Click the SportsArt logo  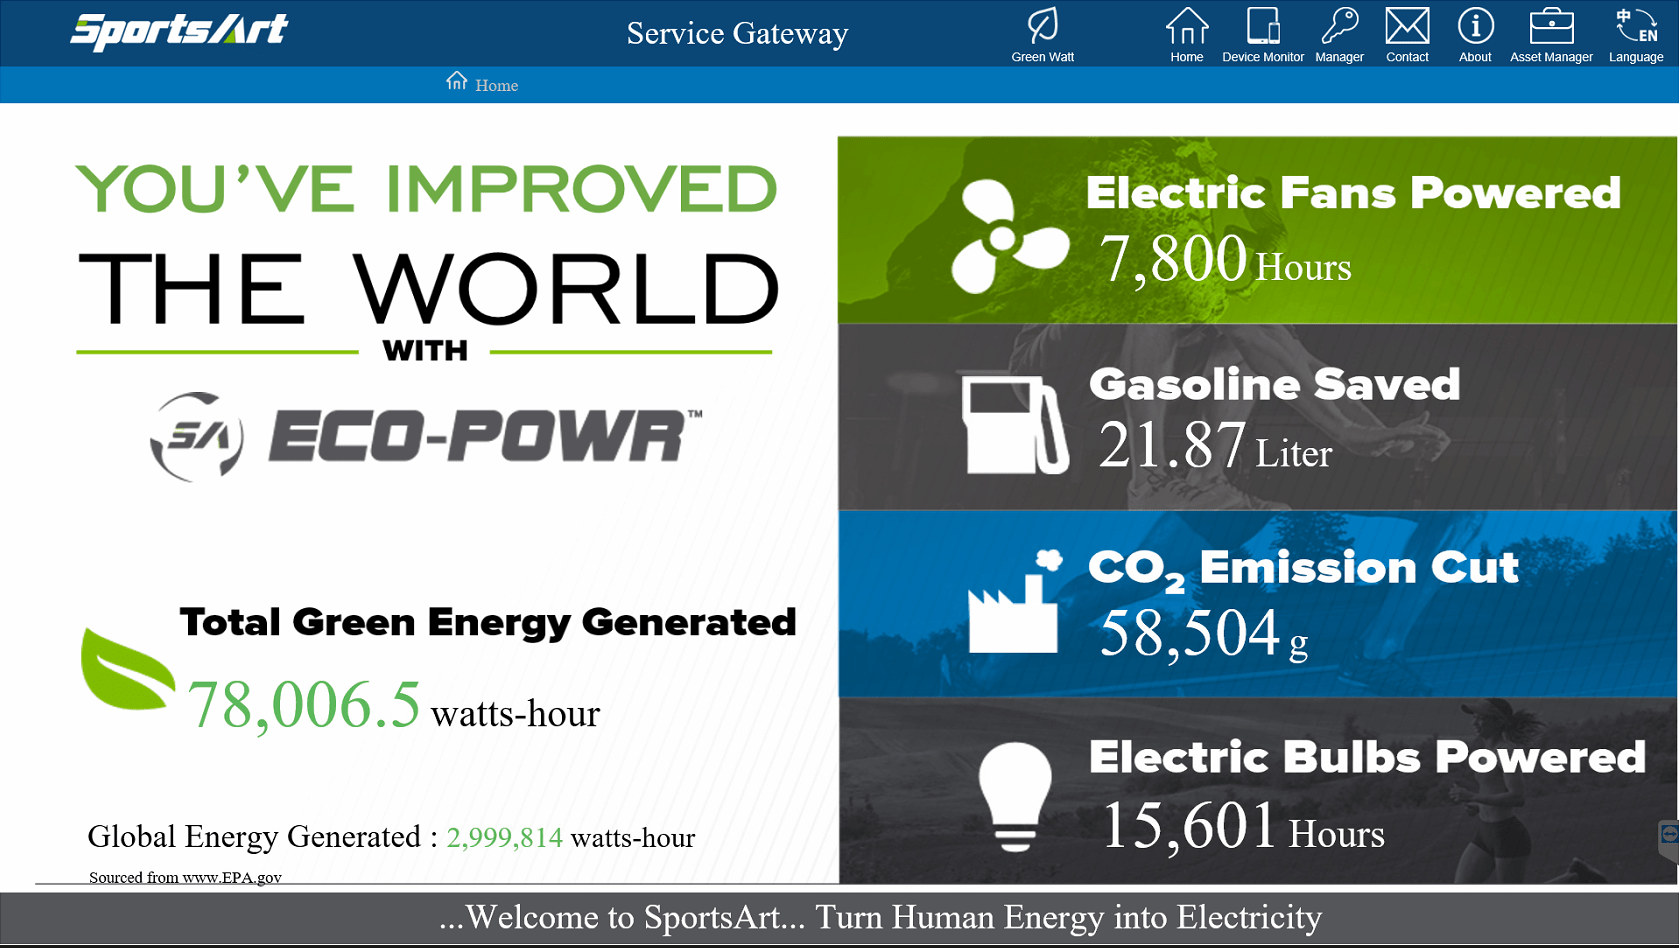(180, 31)
